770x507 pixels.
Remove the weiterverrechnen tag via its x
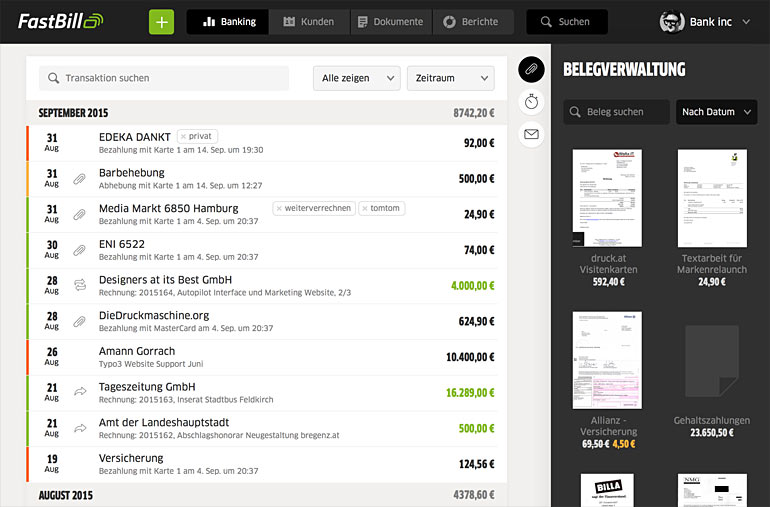coord(279,209)
